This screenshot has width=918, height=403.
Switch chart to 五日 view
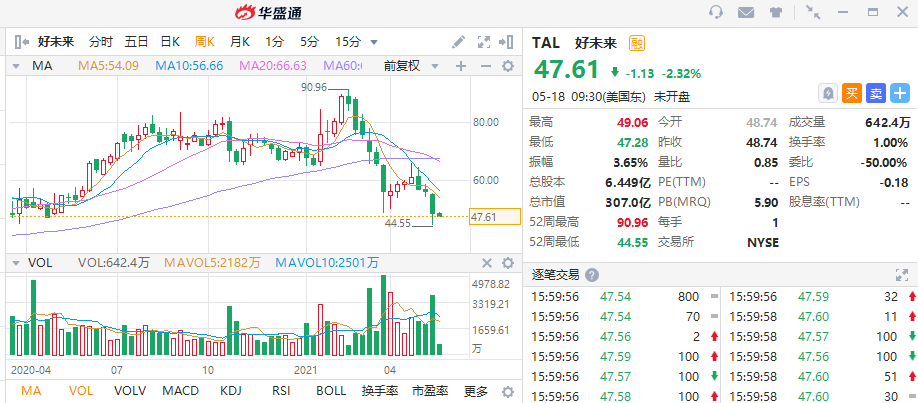pyautogui.click(x=136, y=42)
